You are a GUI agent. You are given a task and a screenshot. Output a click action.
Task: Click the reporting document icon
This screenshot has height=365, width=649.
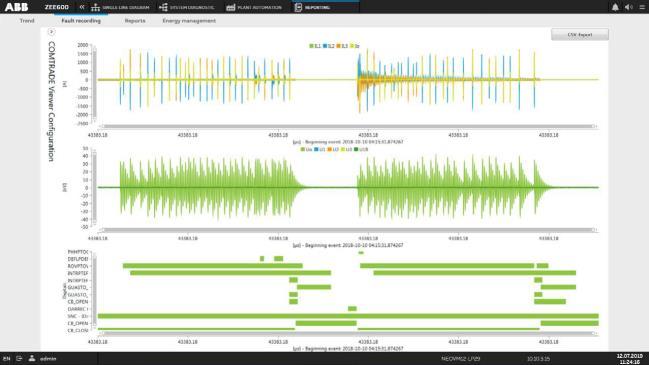point(298,7)
